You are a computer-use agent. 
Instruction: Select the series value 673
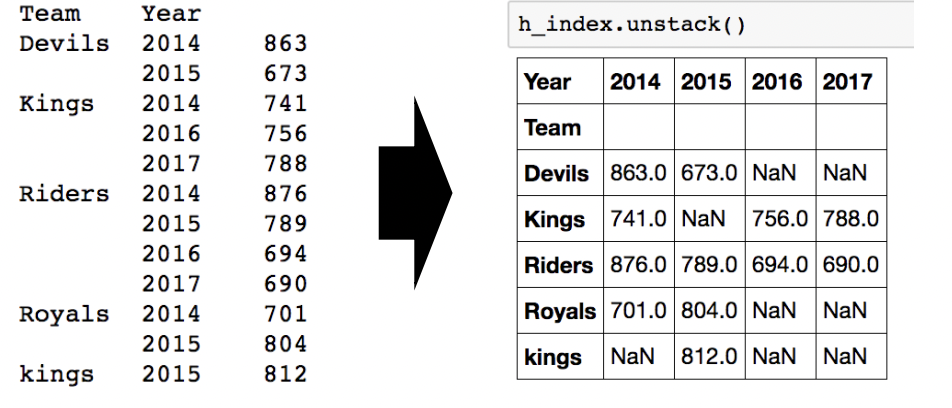[286, 73]
